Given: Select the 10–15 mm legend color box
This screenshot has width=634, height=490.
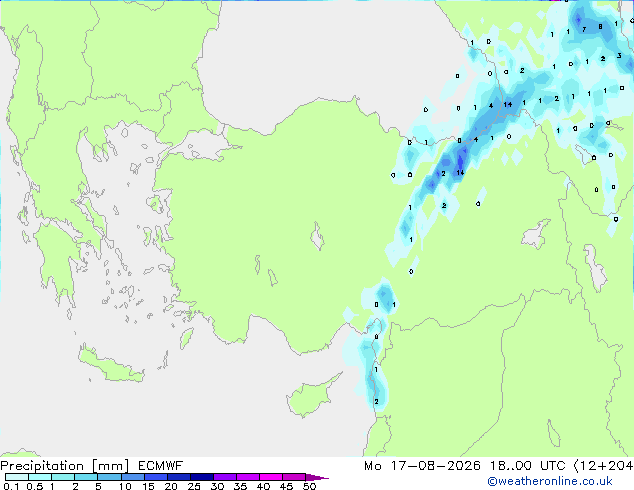Looking at the screenshot, I should pyautogui.click(x=132, y=477).
